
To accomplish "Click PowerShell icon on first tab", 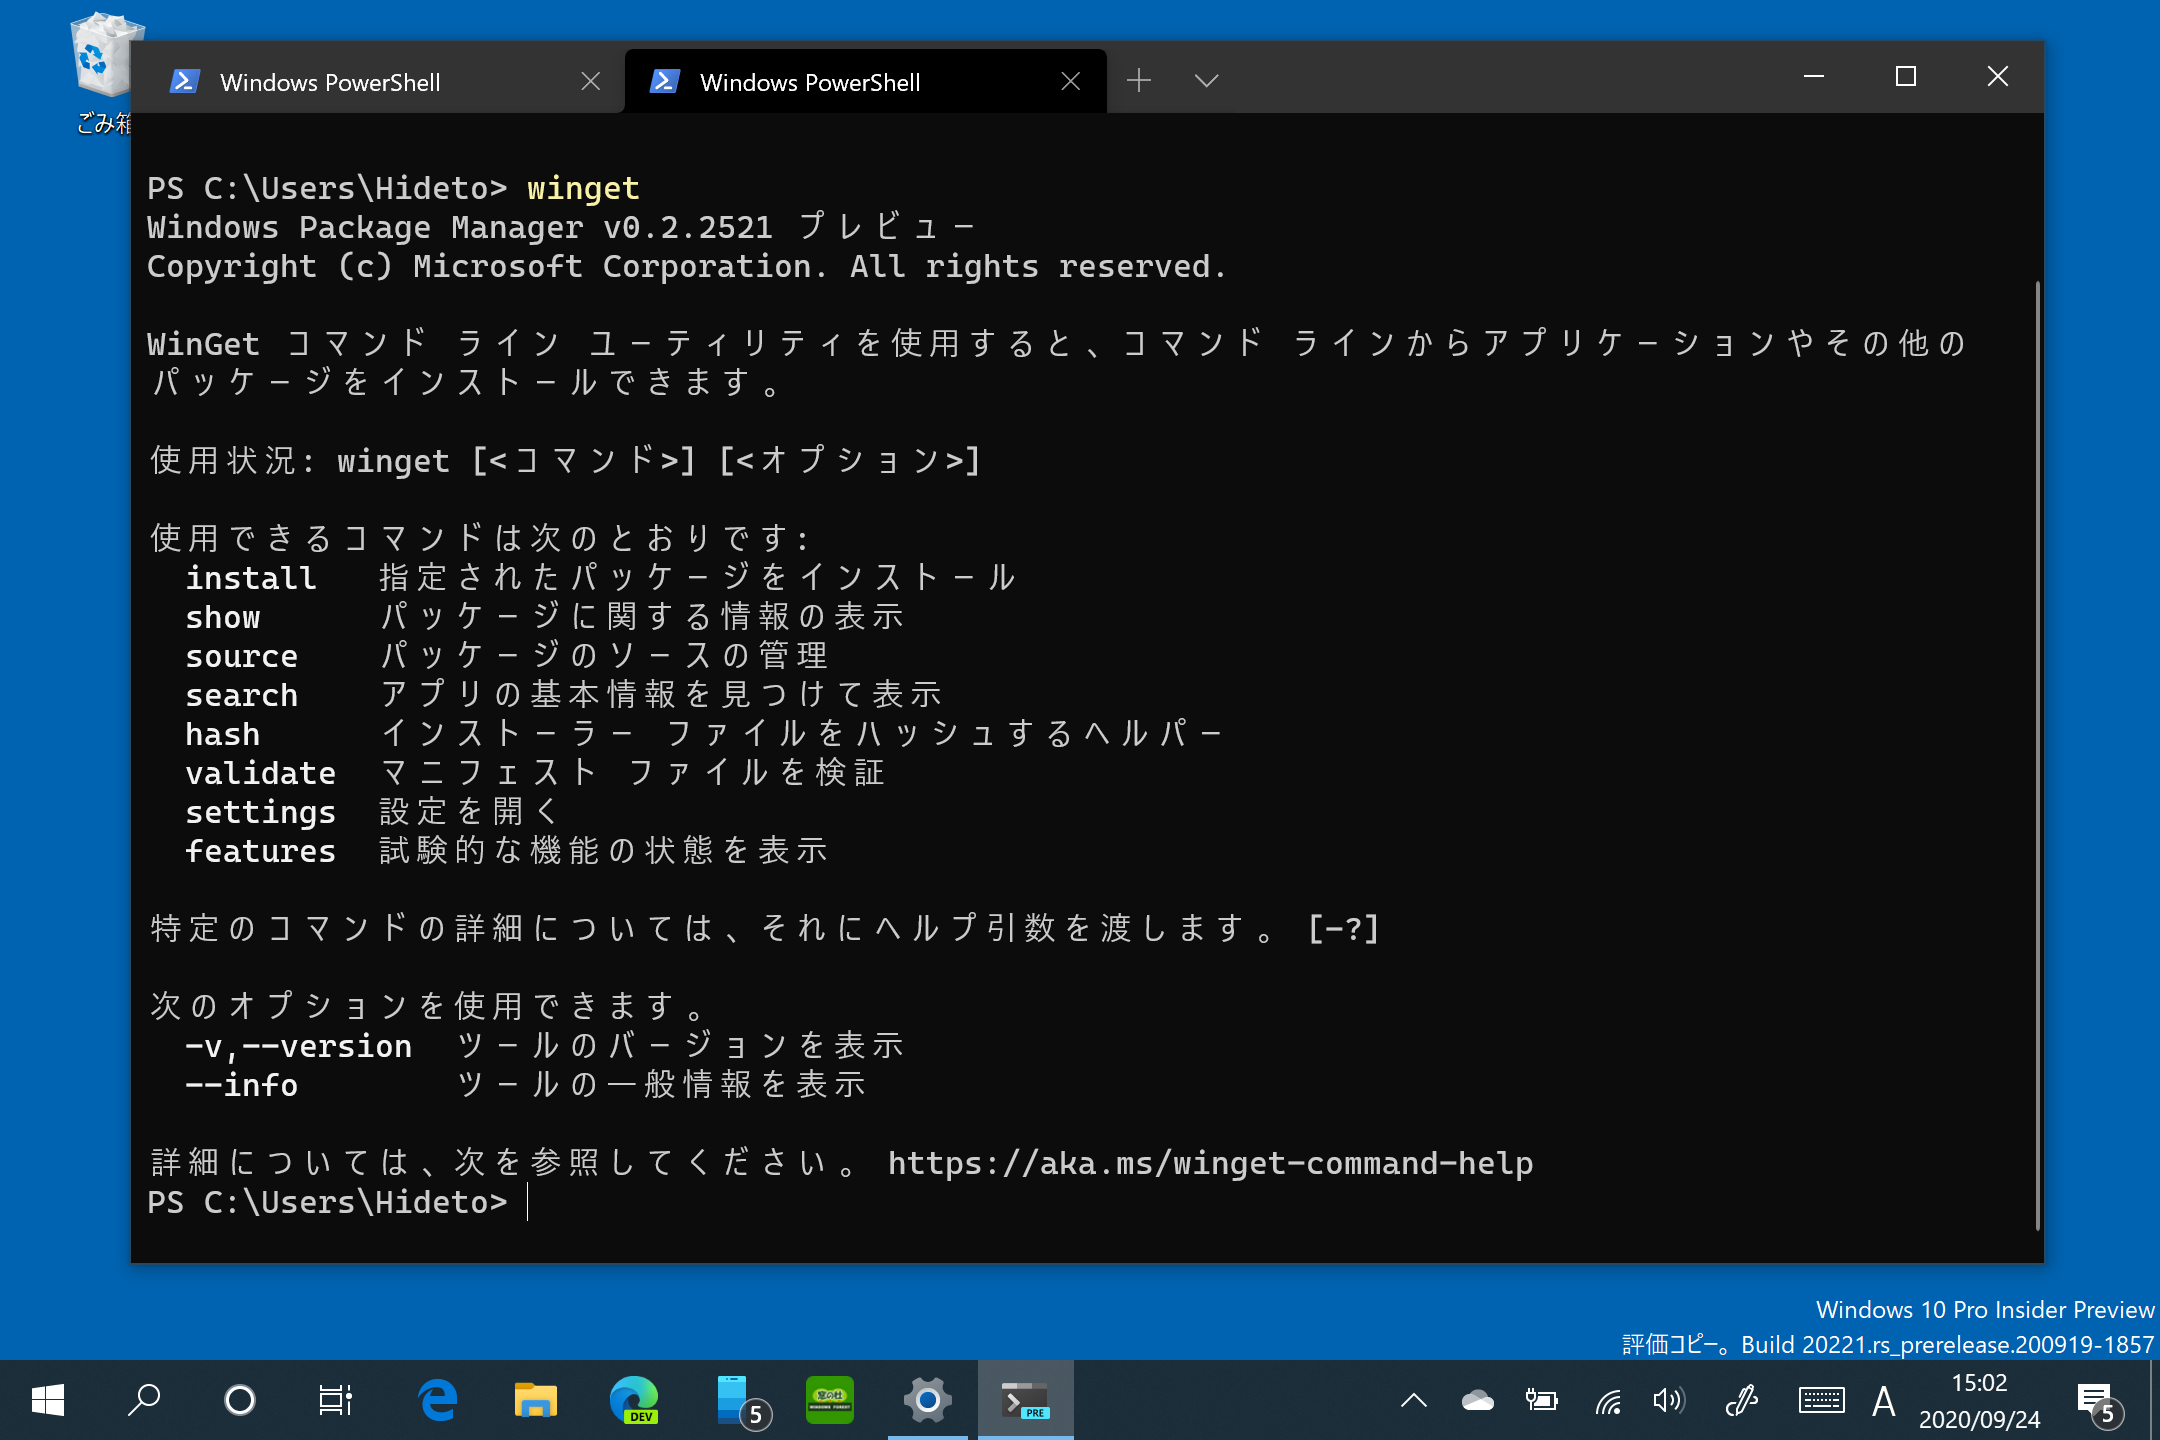I will coord(185,81).
